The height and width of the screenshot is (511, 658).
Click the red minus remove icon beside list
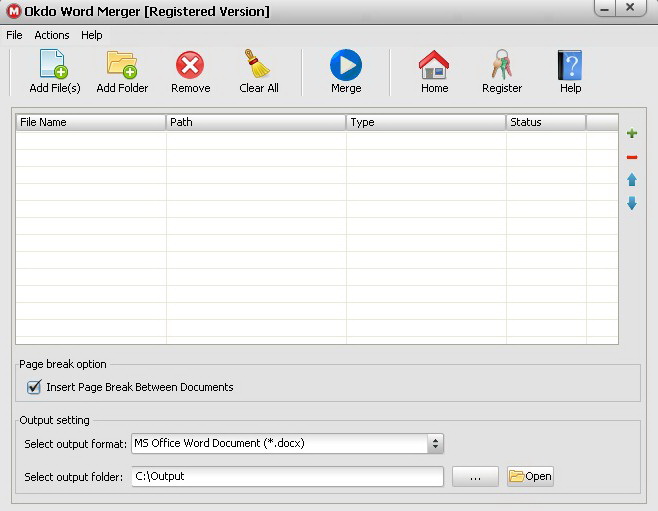point(632,157)
